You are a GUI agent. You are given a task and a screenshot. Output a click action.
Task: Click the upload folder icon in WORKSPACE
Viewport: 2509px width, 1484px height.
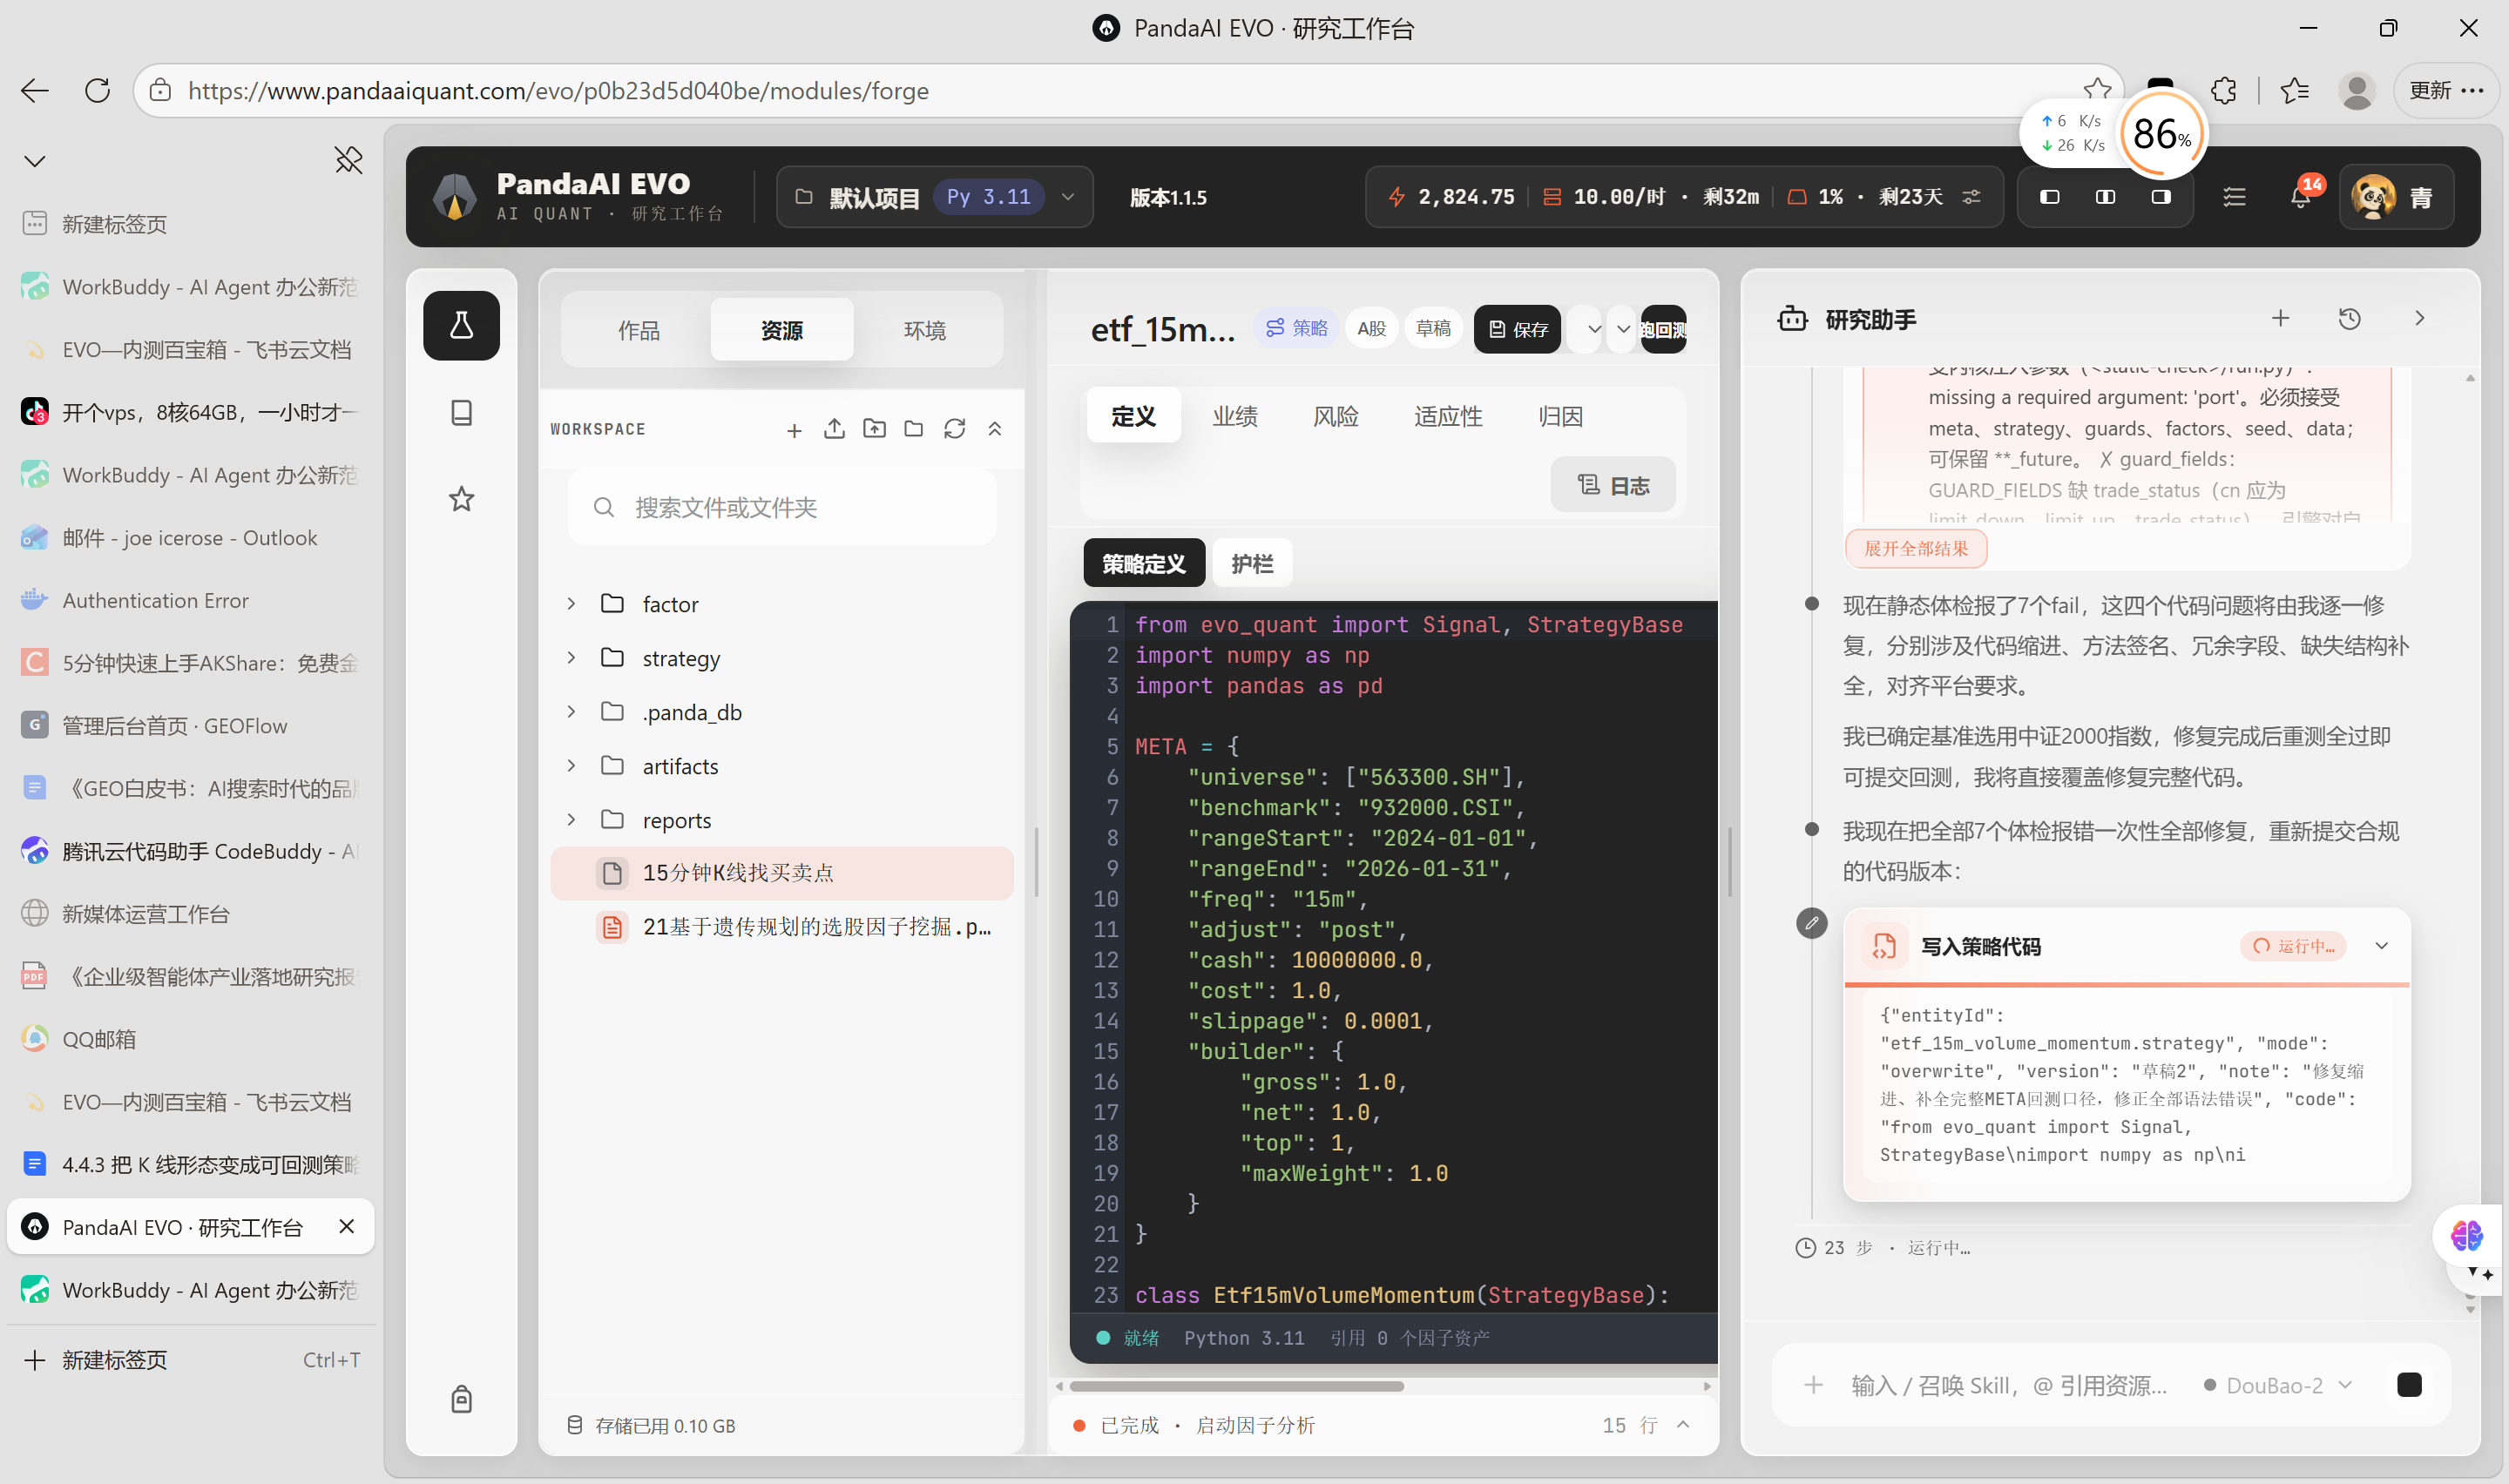pos(874,429)
